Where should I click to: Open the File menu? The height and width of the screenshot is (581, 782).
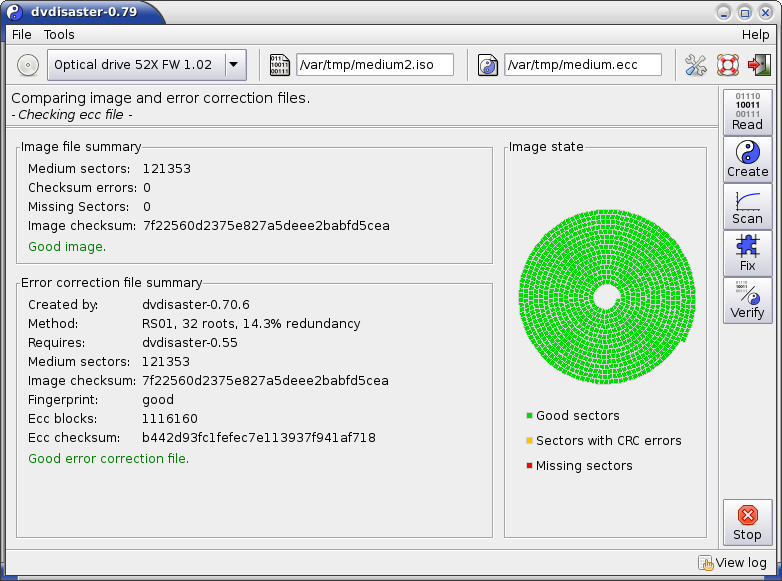point(21,35)
